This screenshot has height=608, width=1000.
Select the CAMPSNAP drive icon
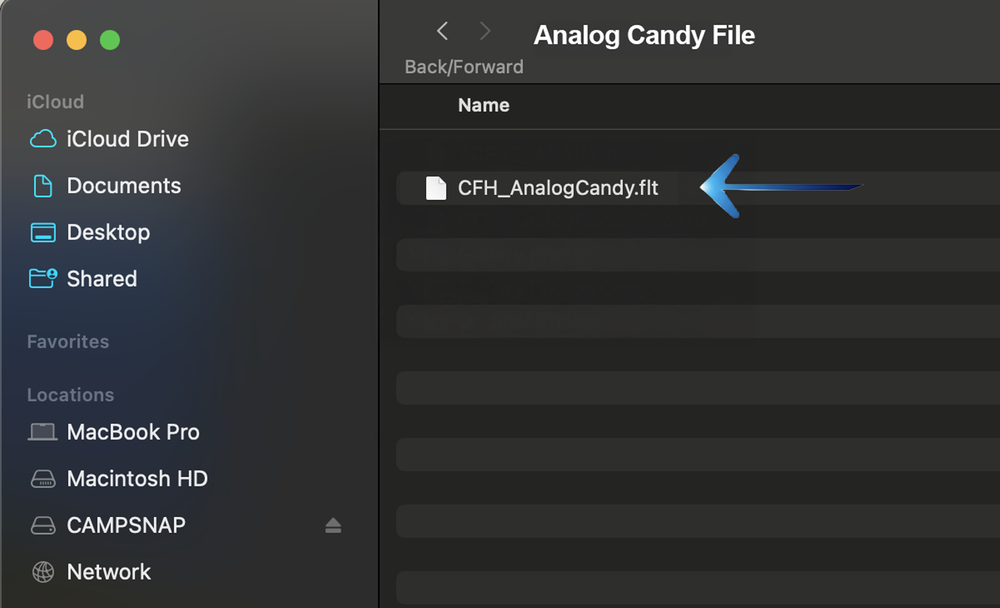43,525
